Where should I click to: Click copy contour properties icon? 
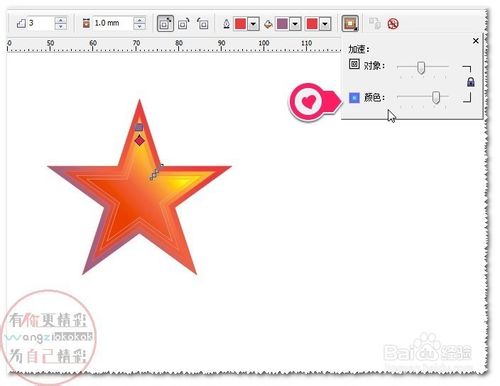(375, 24)
